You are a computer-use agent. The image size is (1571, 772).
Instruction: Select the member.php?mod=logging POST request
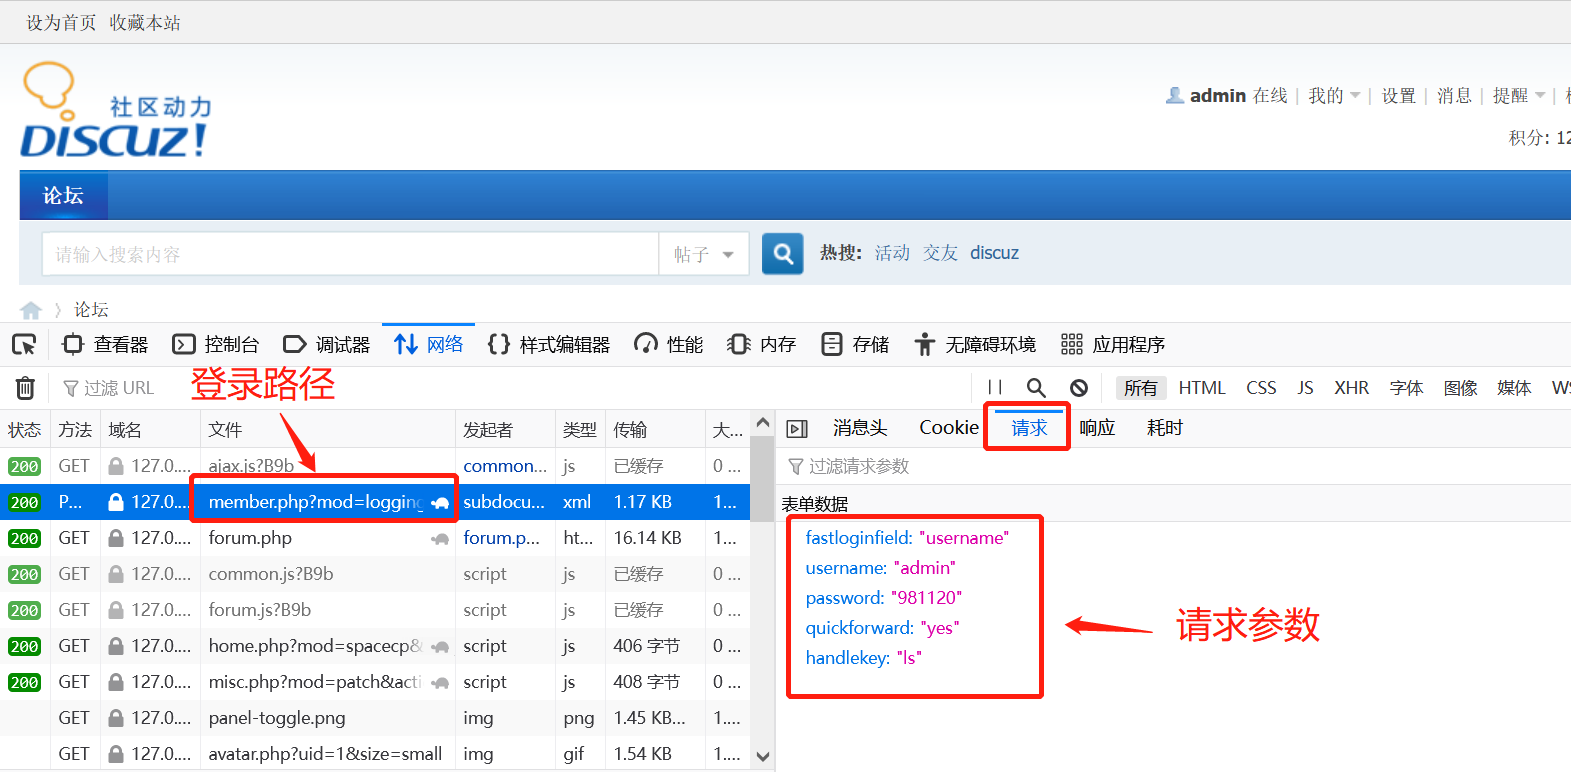click(375, 502)
